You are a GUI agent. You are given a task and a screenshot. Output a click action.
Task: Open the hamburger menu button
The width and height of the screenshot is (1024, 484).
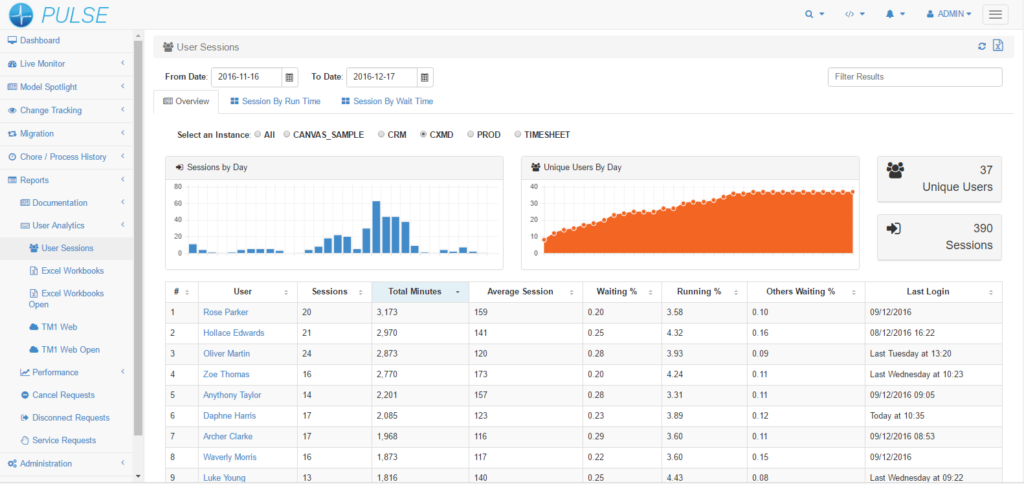click(994, 14)
